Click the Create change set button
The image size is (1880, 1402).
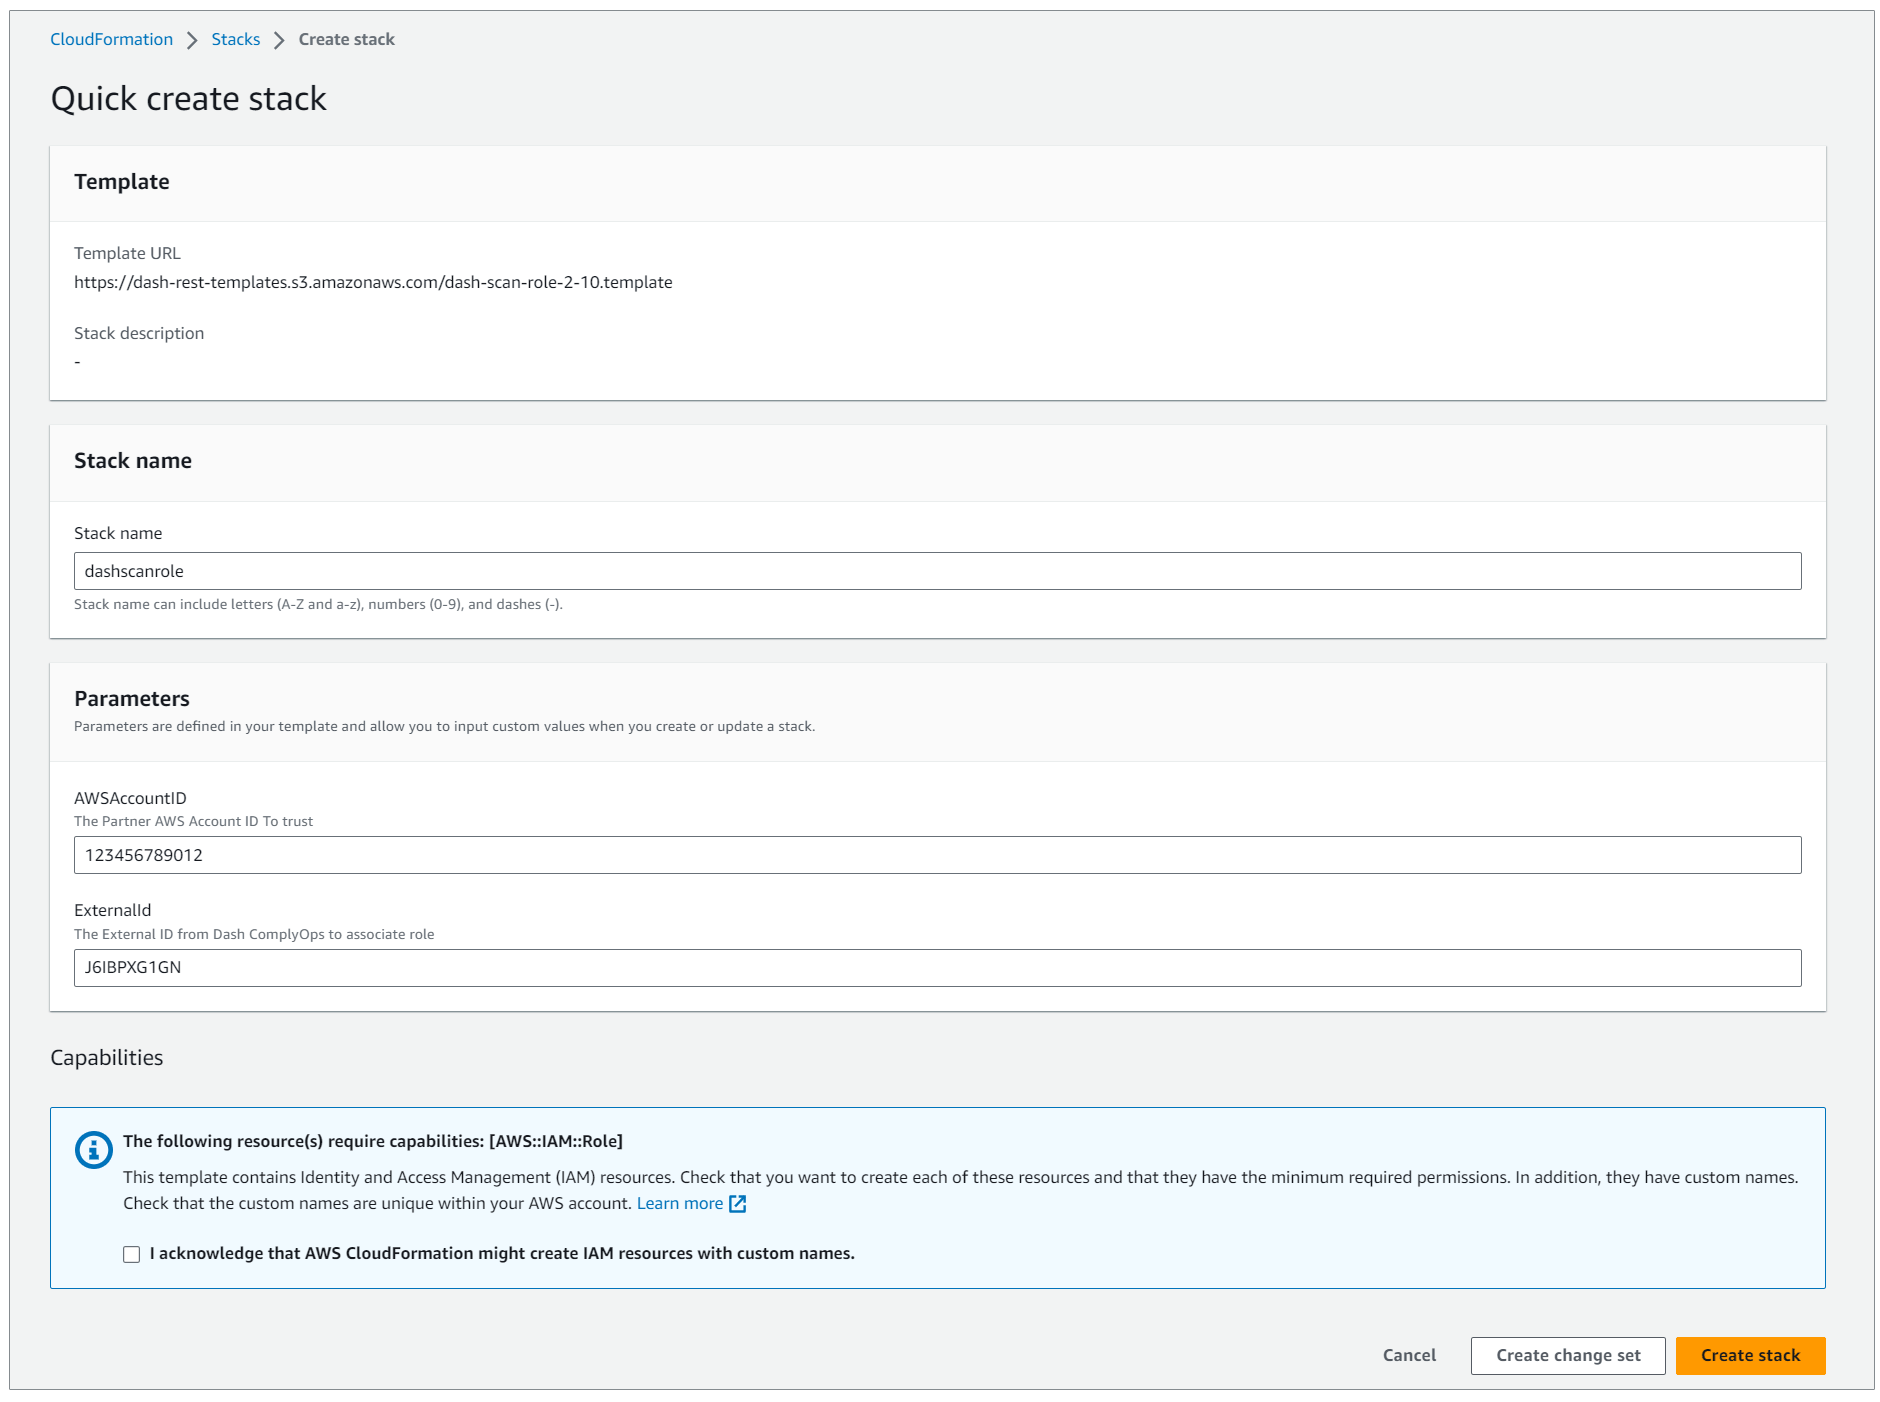tap(1567, 1356)
